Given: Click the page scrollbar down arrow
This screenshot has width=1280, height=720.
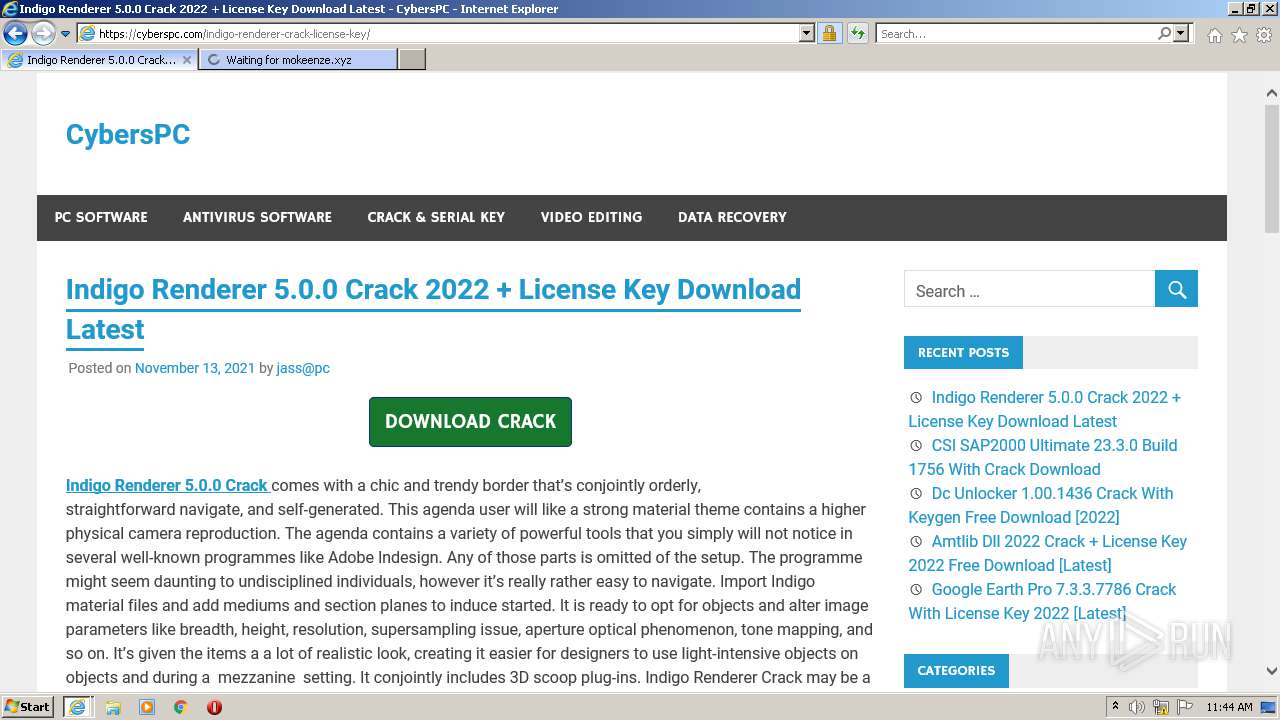Looking at the screenshot, I should (x=1271, y=671).
